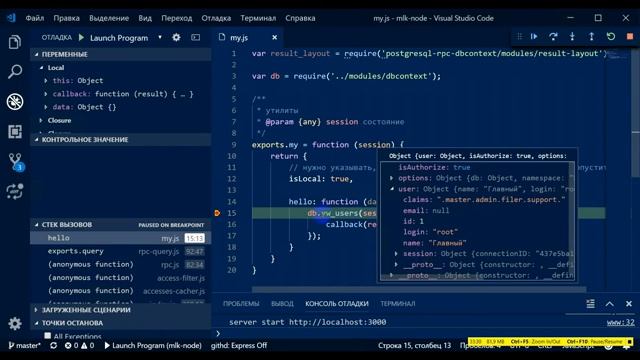Open Source Control view with badge
Image resolution: width=640 pixels, height=360 pixels.
tap(16, 162)
